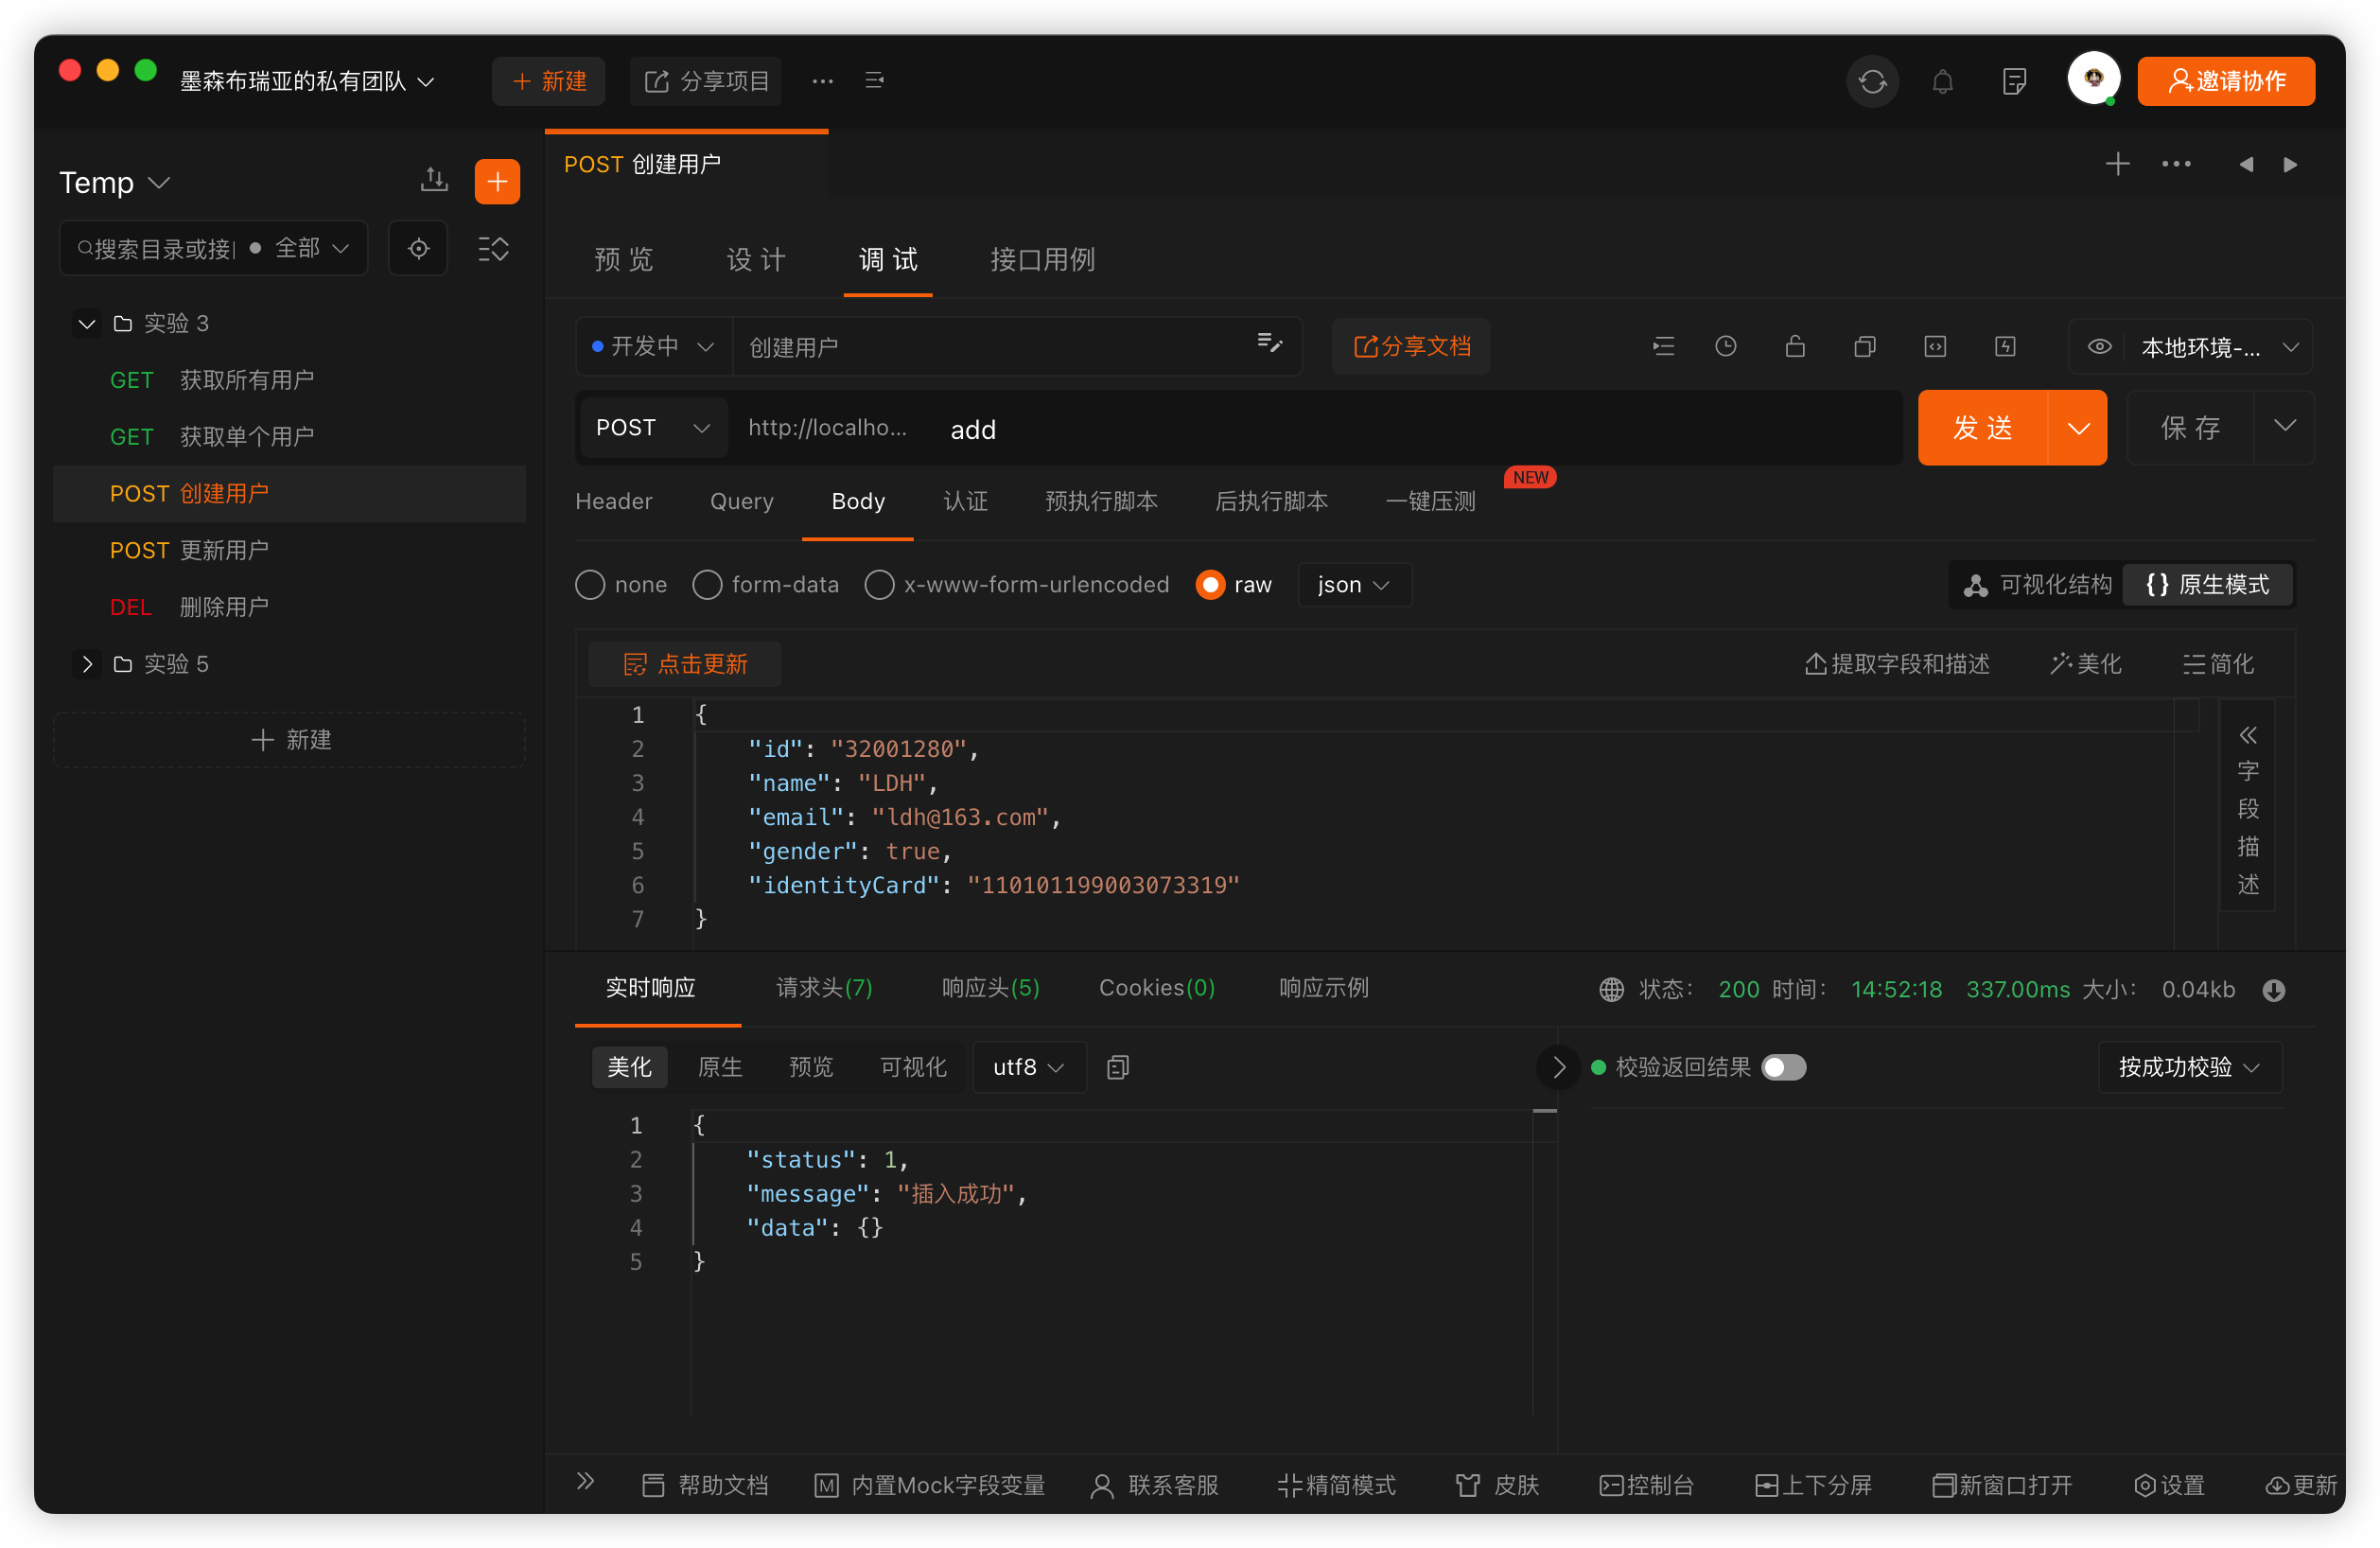The image size is (2380, 1548).
Task: Open the notes icon beside the bell
Action: [x=2014, y=81]
